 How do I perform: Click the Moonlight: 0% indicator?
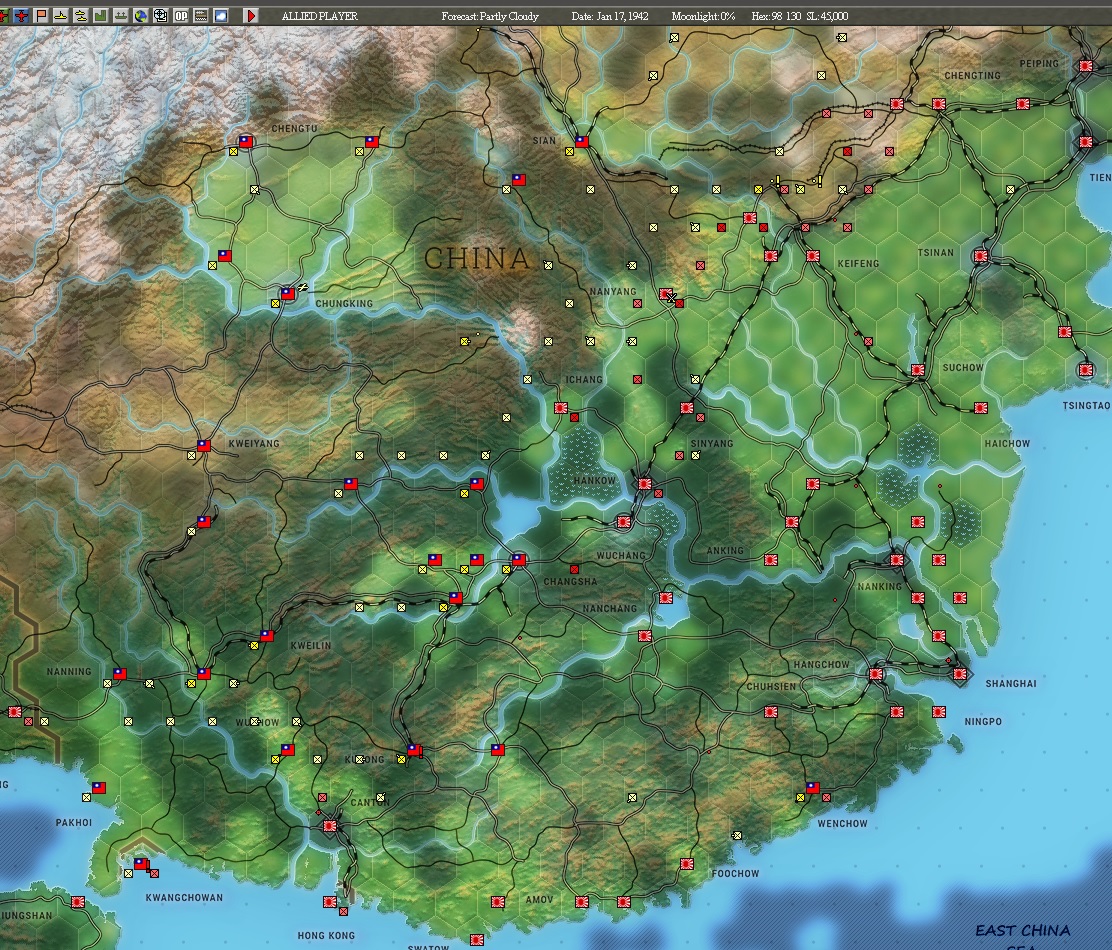[704, 16]
